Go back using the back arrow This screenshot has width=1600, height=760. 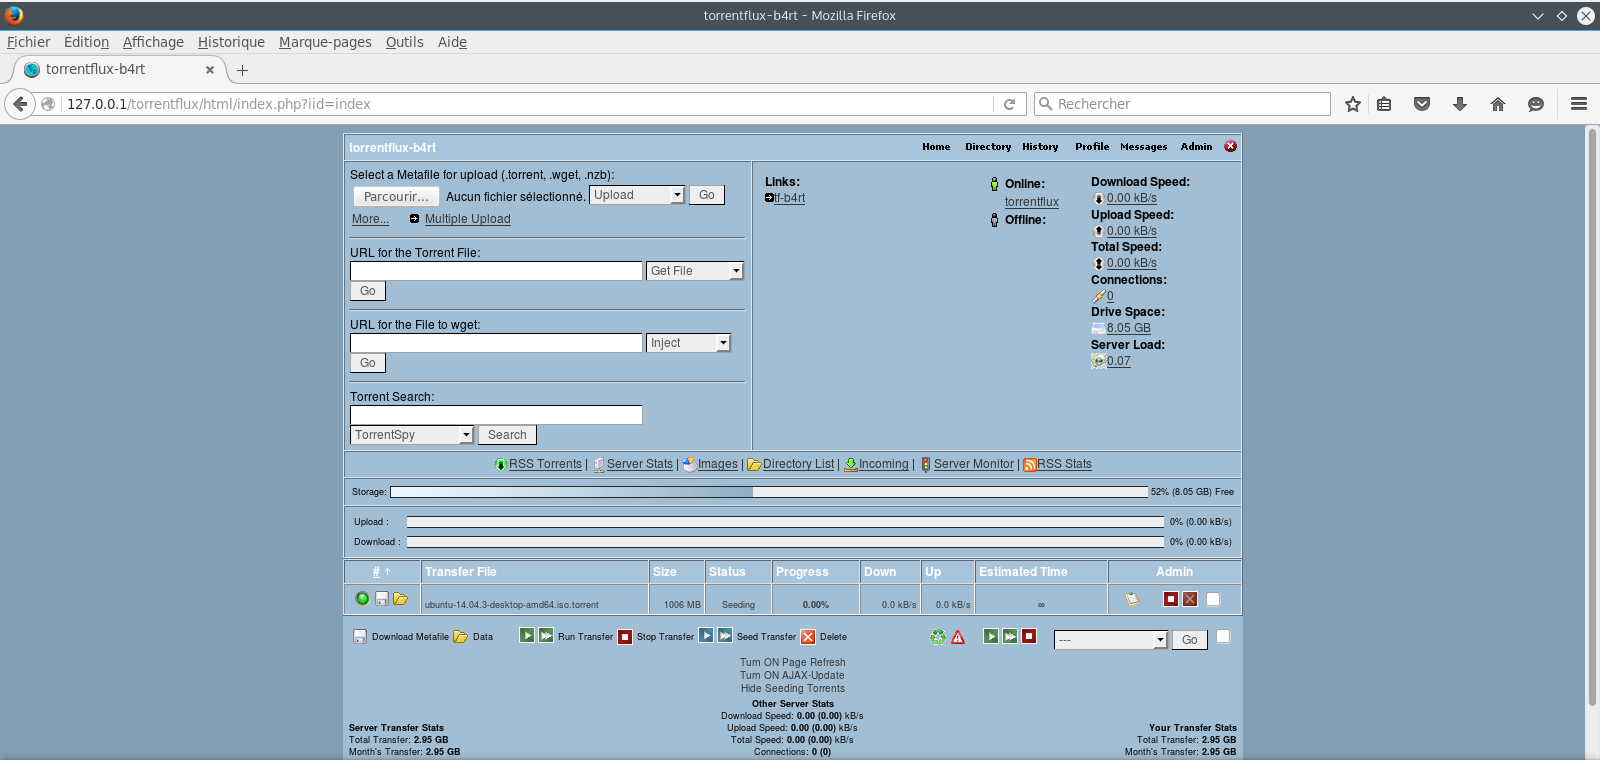[20, 104]
